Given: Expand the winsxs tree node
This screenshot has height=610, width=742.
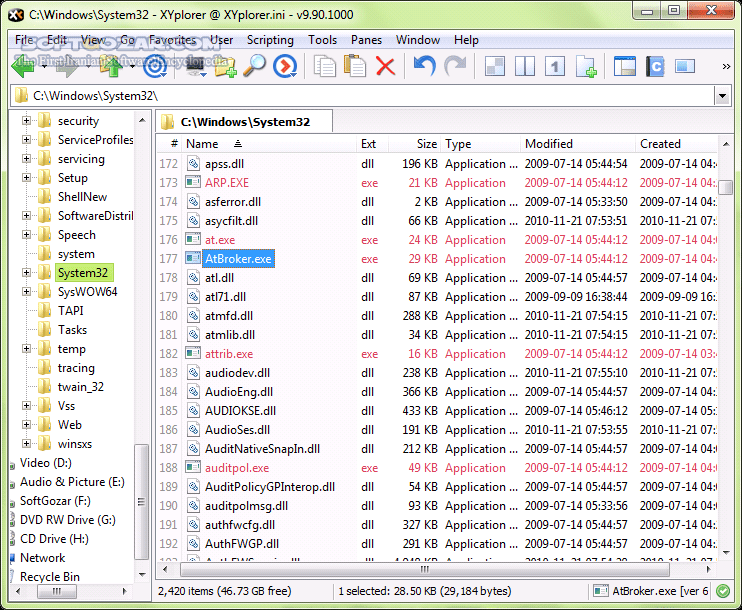Looking at the screenshot, I should pyautogui.click(x=27, y=444).
